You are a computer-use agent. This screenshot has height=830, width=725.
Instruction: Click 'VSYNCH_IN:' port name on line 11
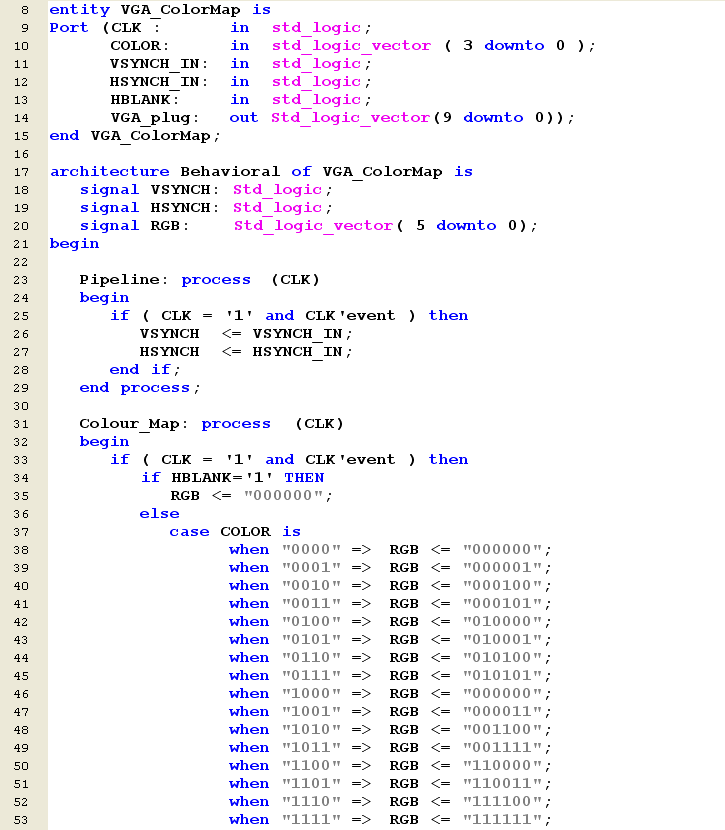pyautogui.click(x=159, y=64)
